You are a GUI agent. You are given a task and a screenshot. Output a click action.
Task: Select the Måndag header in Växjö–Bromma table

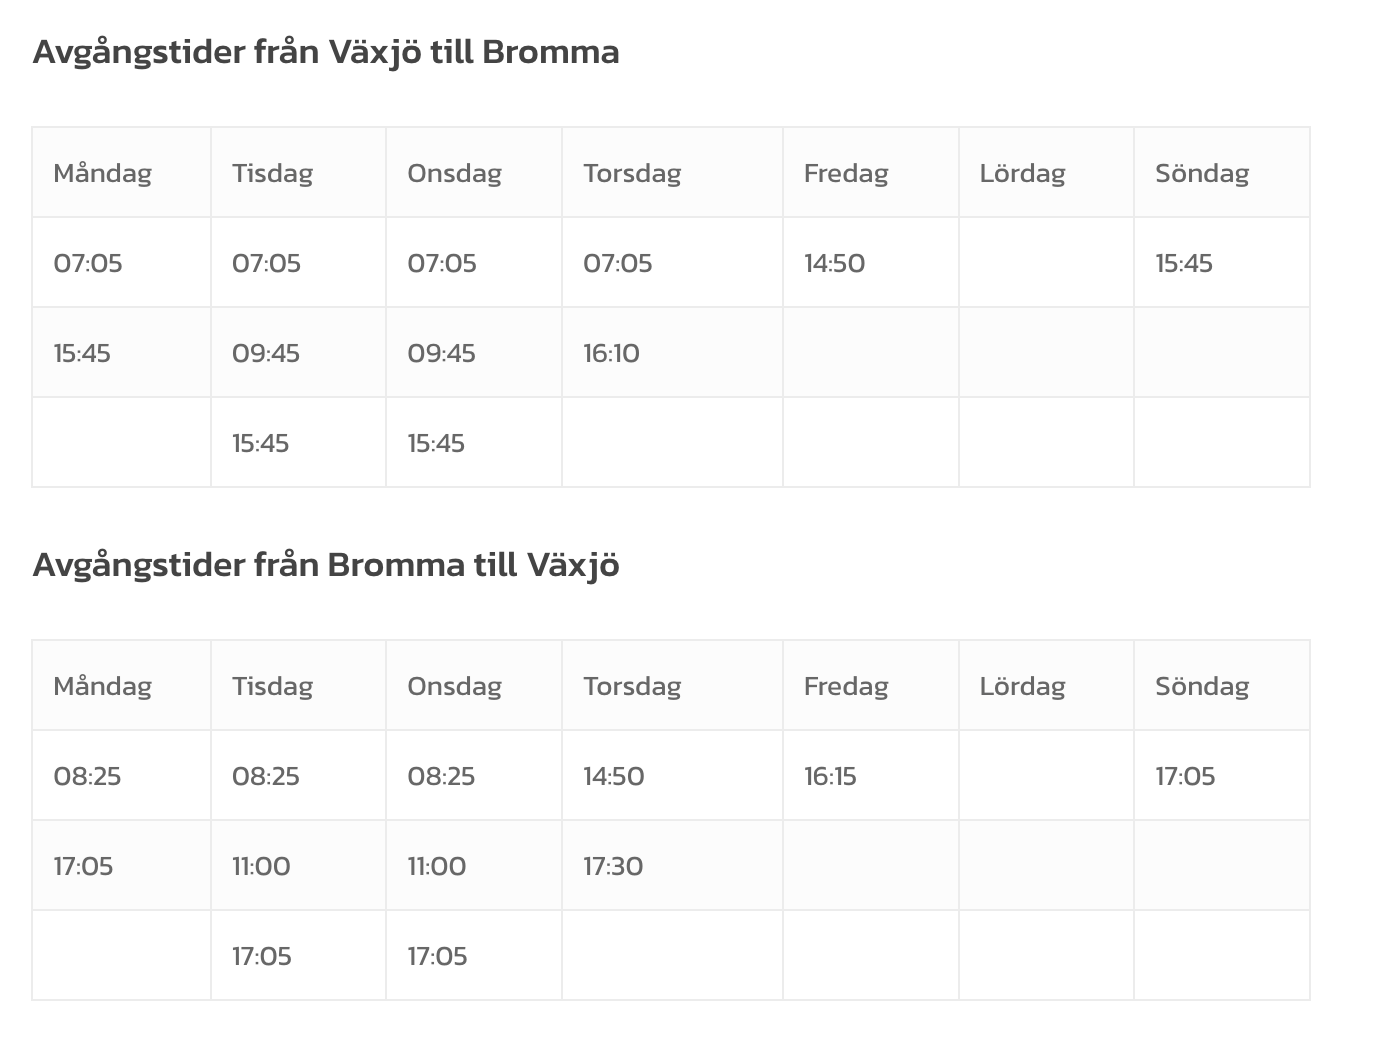click(102, 173)
